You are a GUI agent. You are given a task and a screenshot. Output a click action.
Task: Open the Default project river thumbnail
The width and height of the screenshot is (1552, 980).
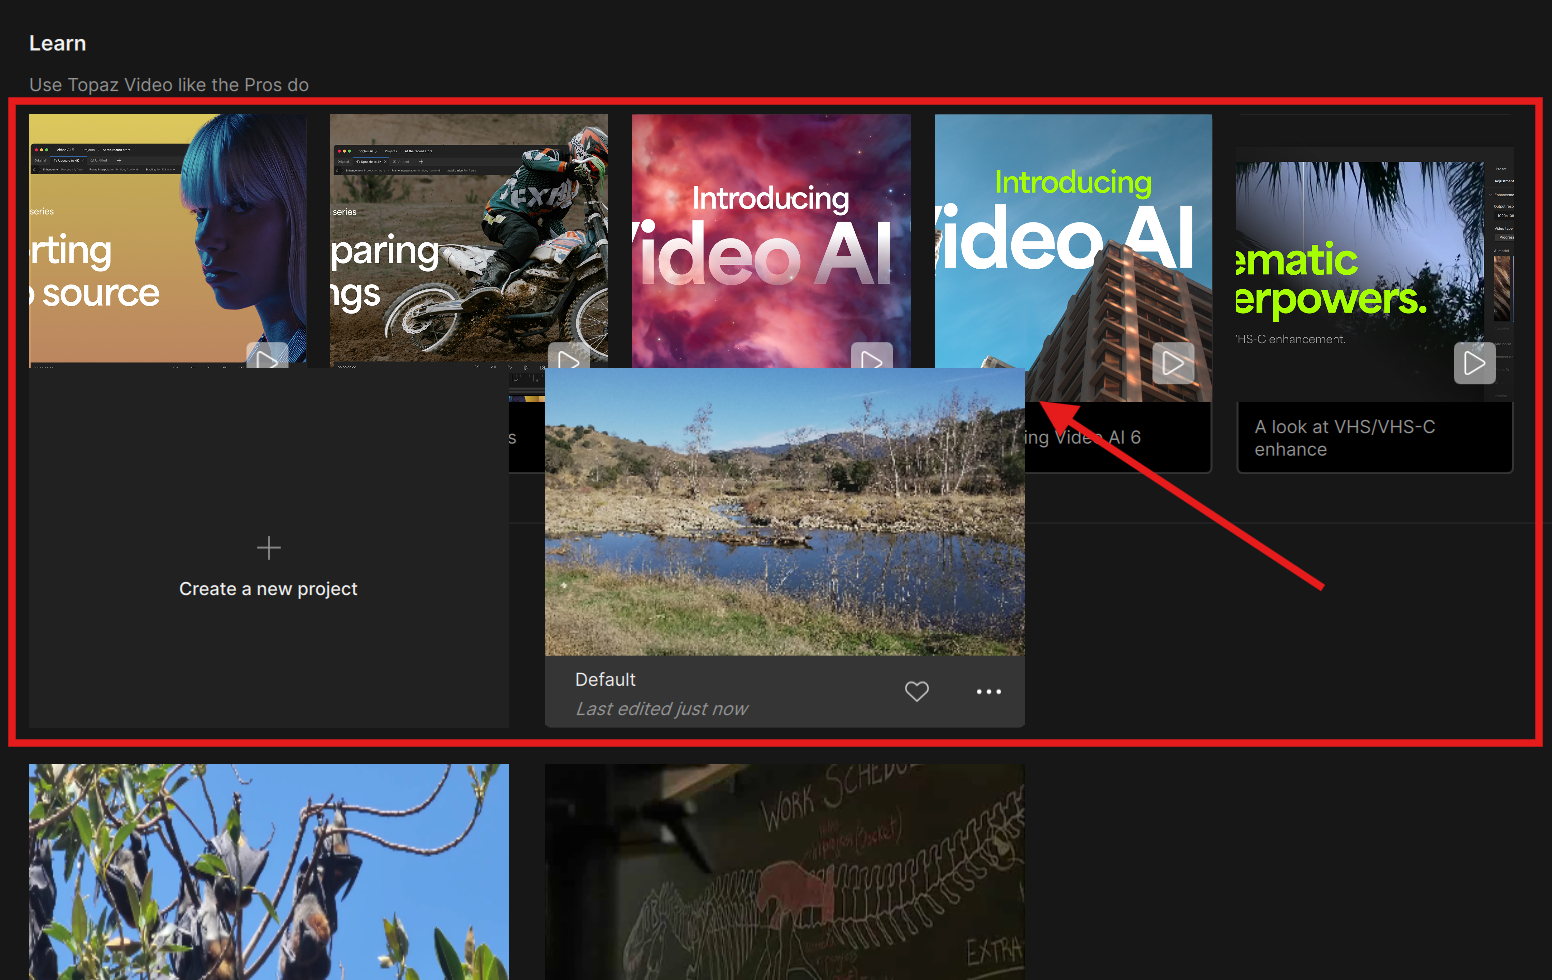(x=784, y=512)
